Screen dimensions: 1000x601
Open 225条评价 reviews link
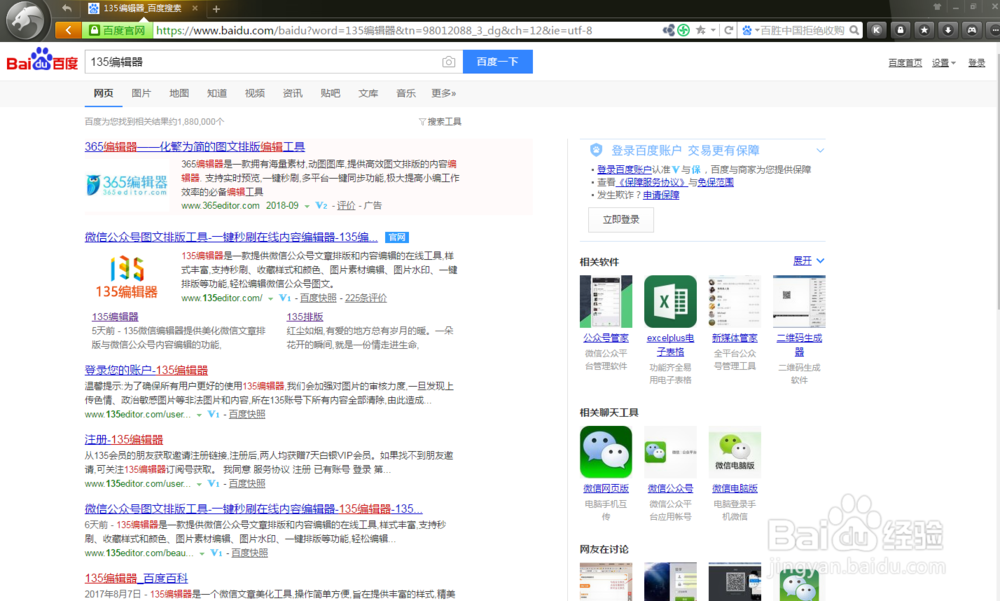365,298
